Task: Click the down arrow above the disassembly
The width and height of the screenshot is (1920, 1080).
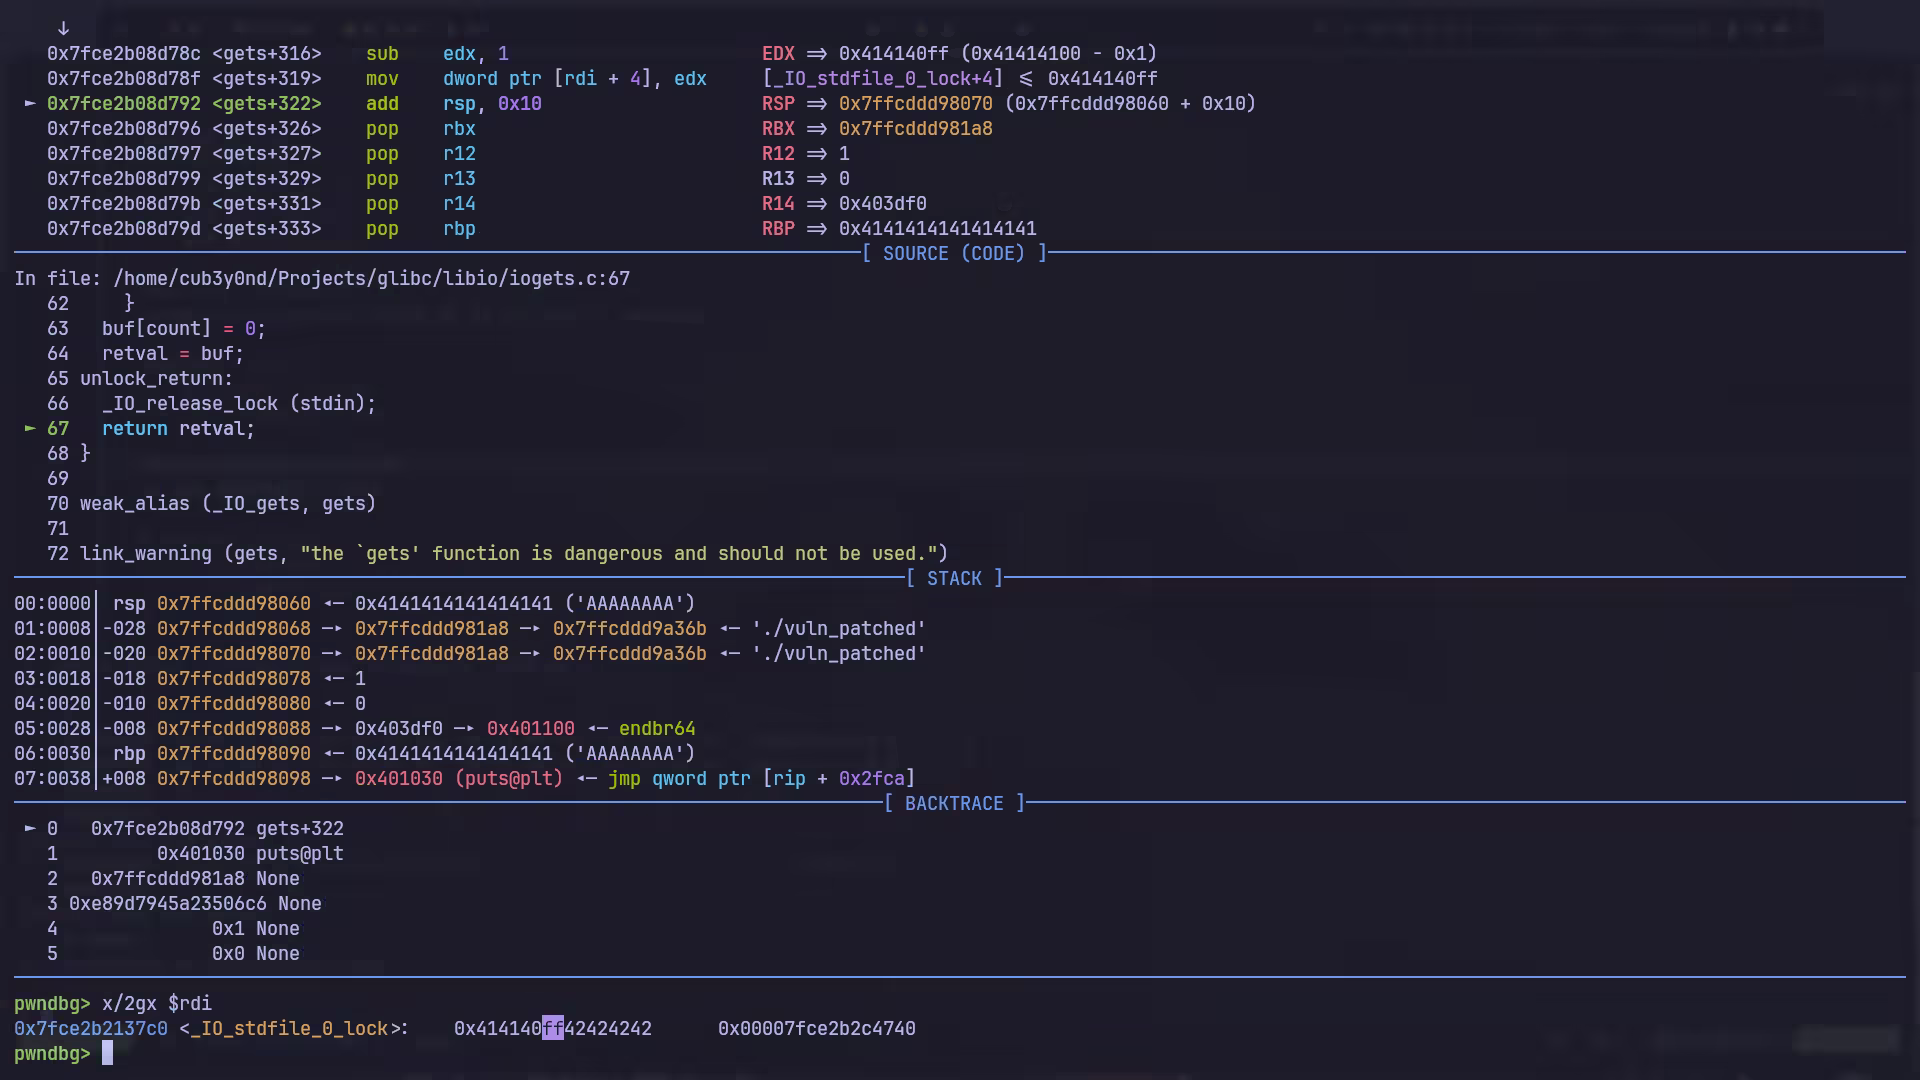Action: [63, 28]
